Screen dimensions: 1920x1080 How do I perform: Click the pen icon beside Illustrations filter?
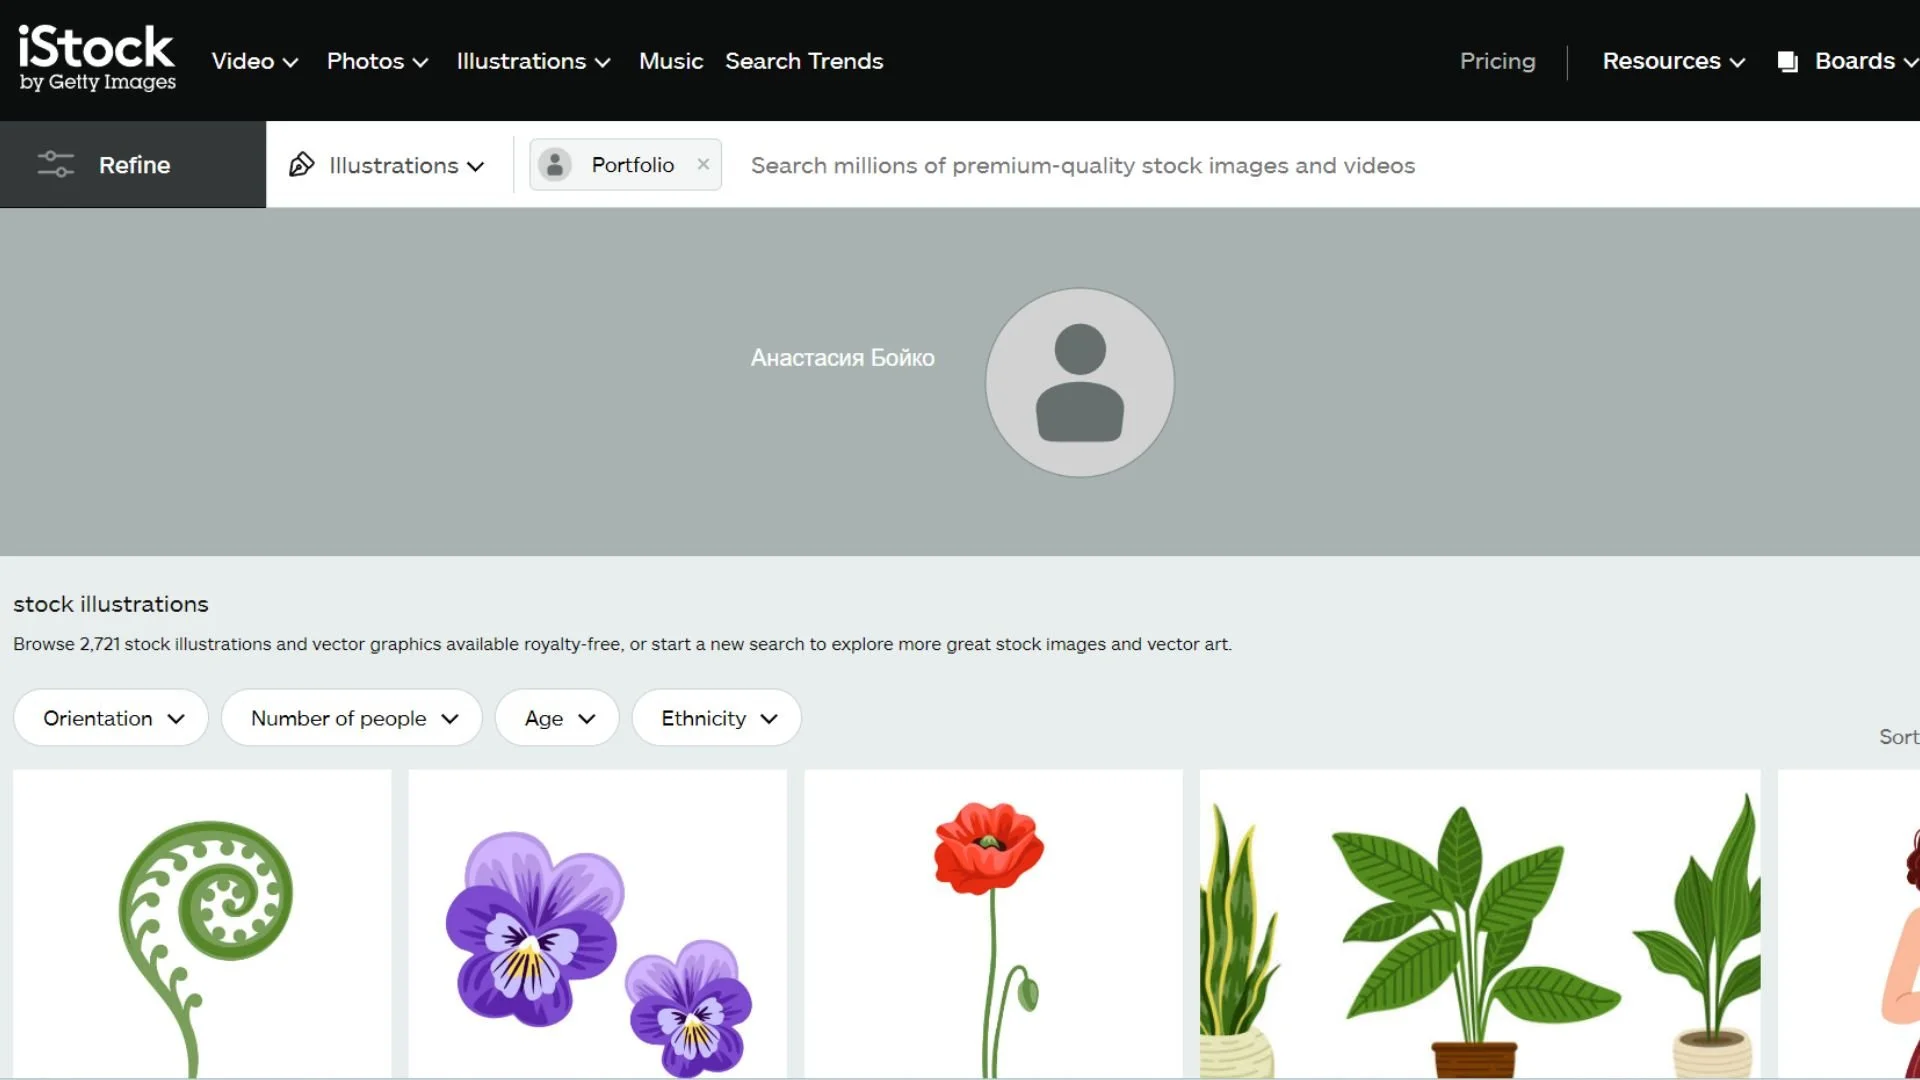pos(302,164)
